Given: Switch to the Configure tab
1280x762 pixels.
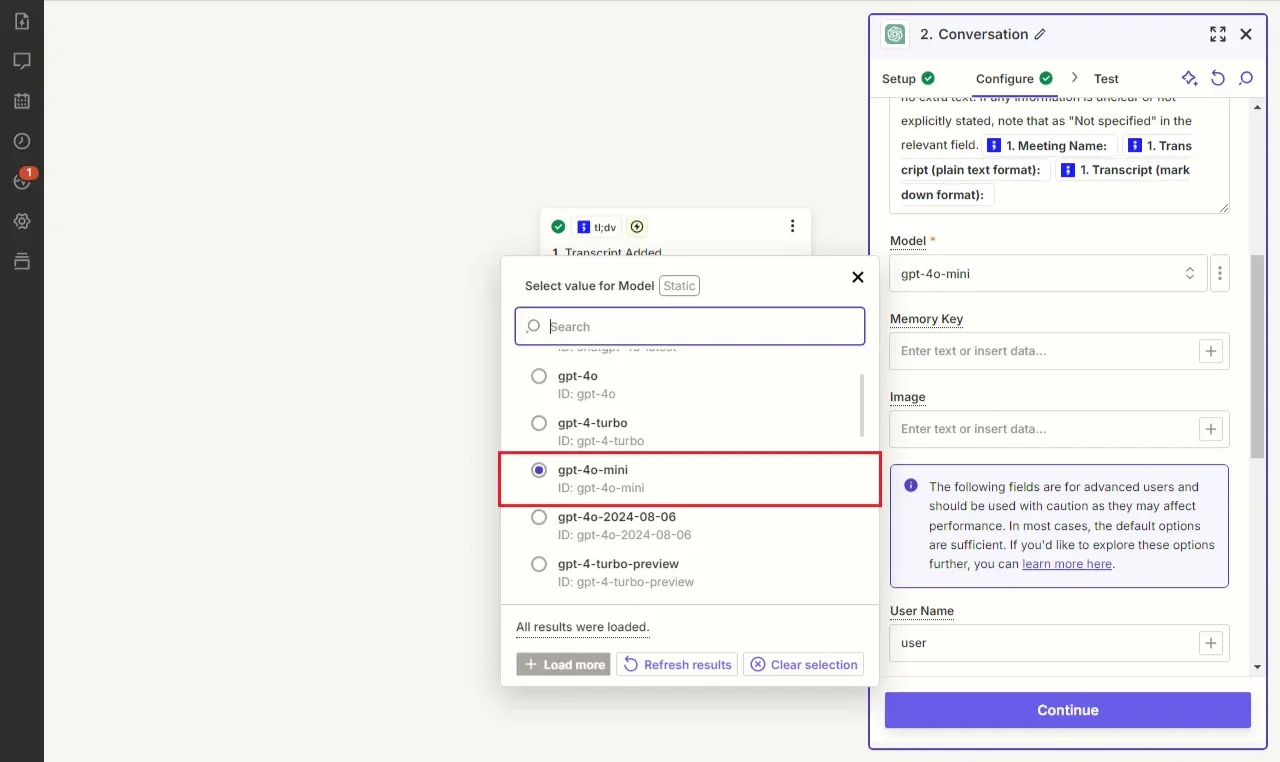Looking at the screenshot, I should point(1014,78).
